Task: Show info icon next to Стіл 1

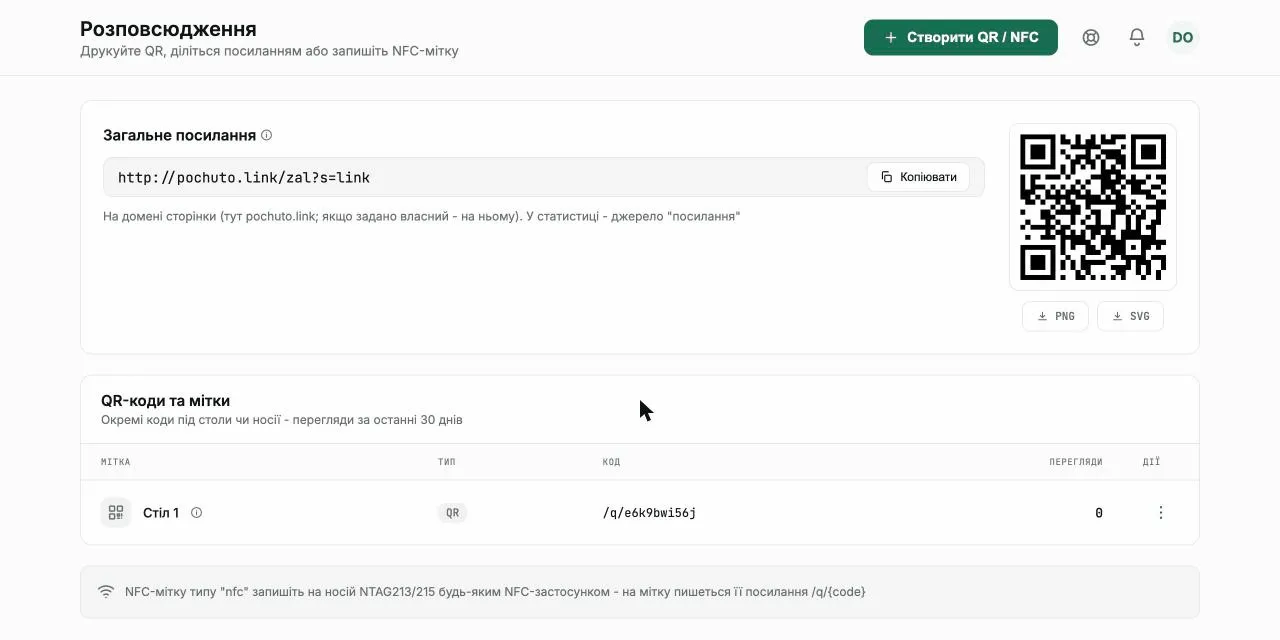Action: click(196, 513)
